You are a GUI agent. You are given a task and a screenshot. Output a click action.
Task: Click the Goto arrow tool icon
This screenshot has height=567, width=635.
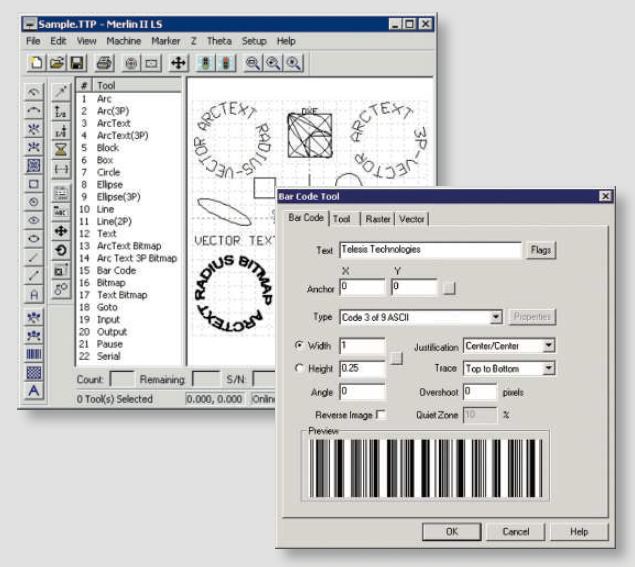[61, 92]
